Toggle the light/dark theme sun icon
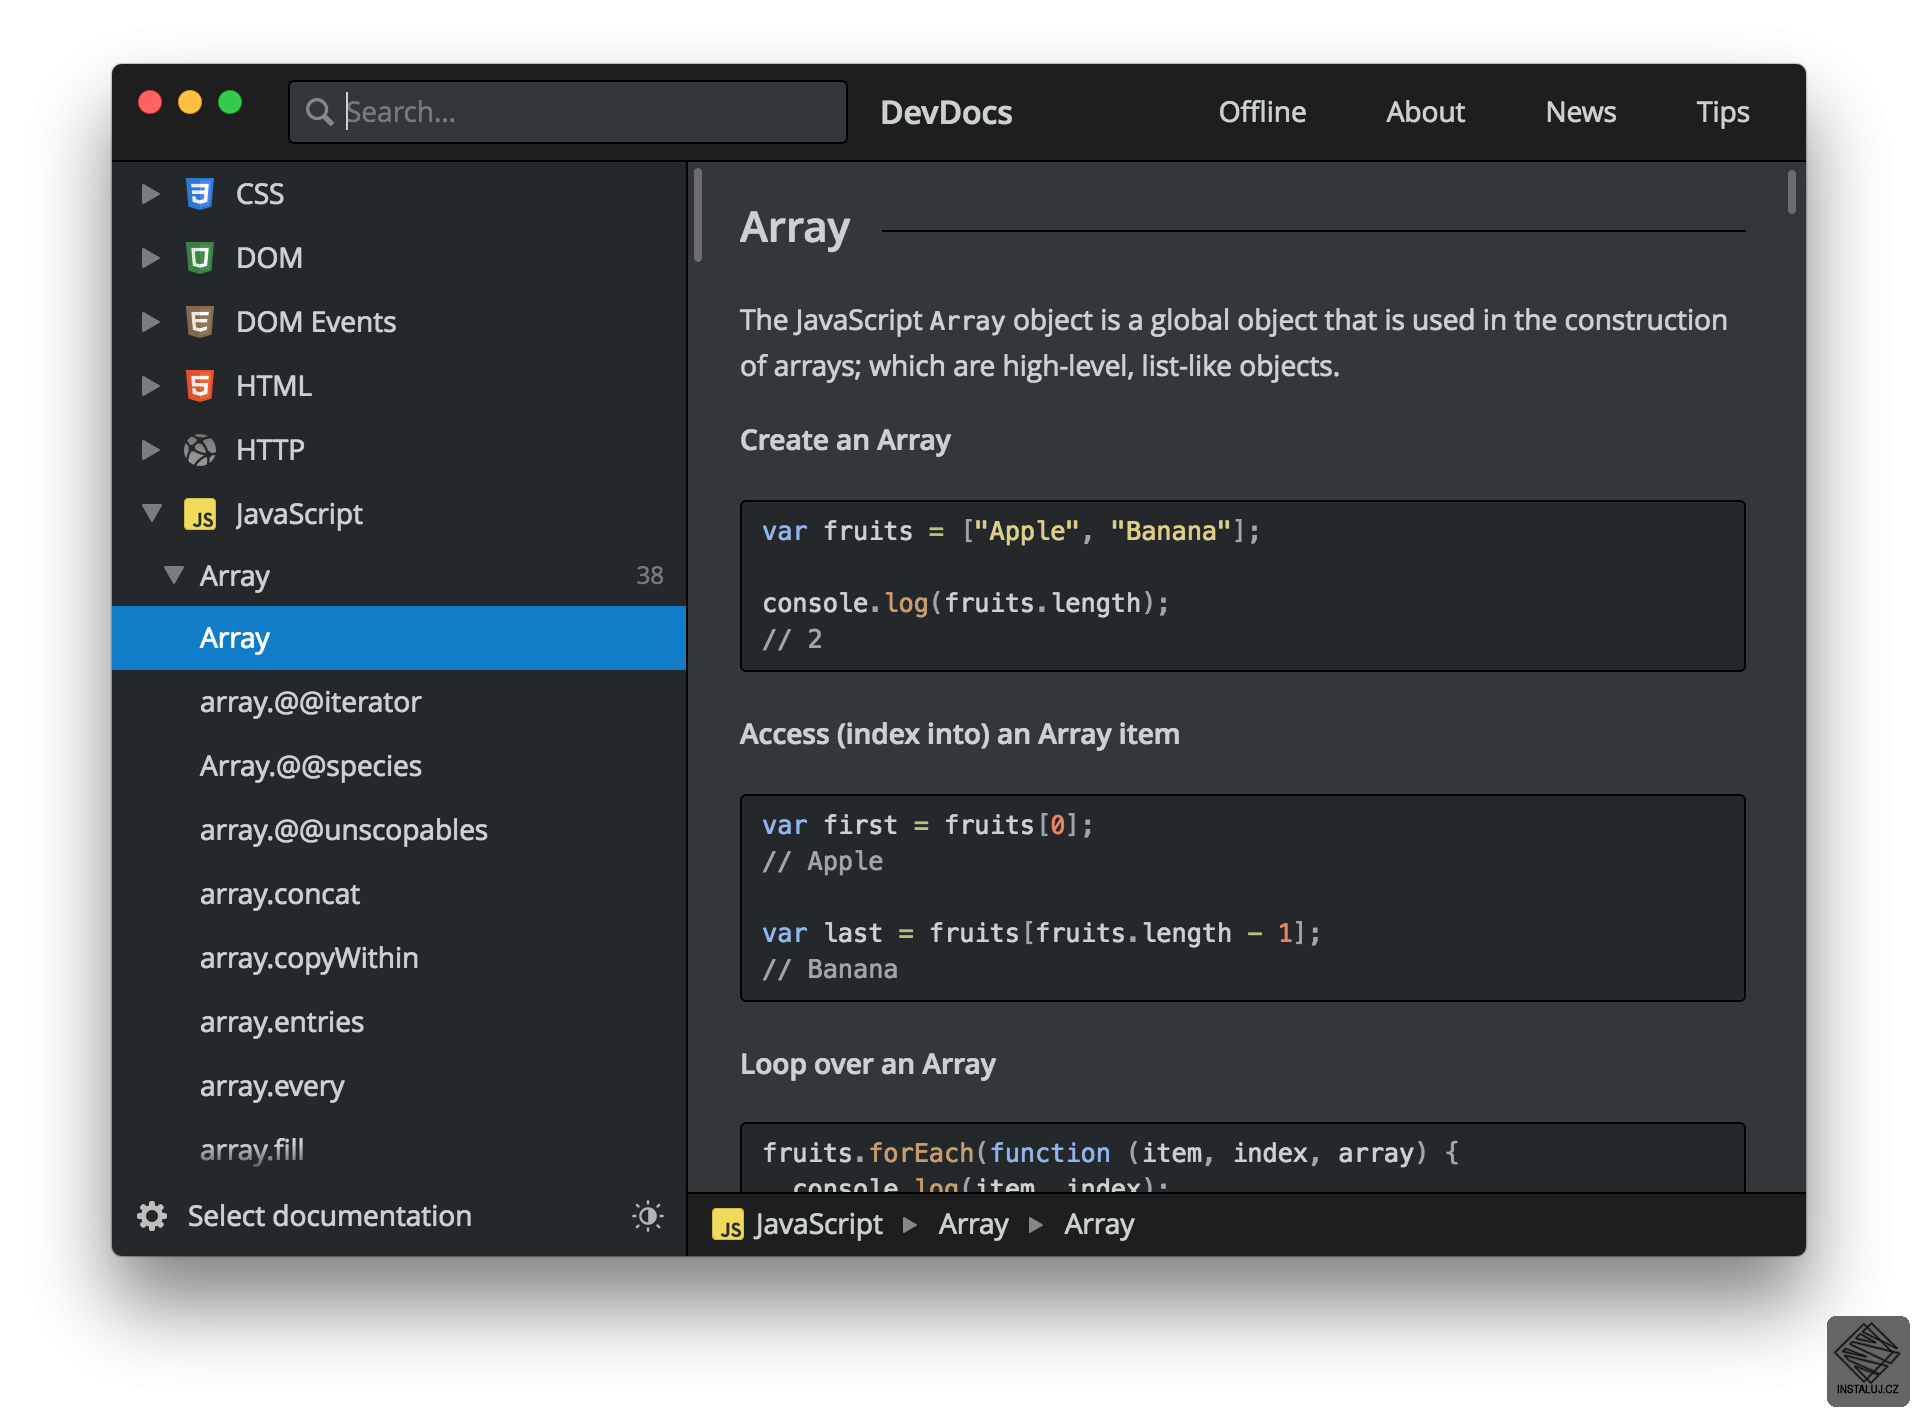The image size is (1918, 1416). pos(648,1216)
